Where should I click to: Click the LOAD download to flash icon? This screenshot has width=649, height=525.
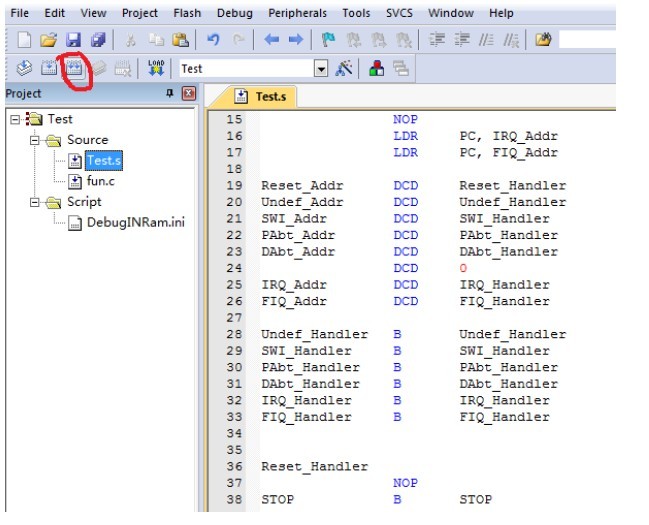tap(156, 69)
